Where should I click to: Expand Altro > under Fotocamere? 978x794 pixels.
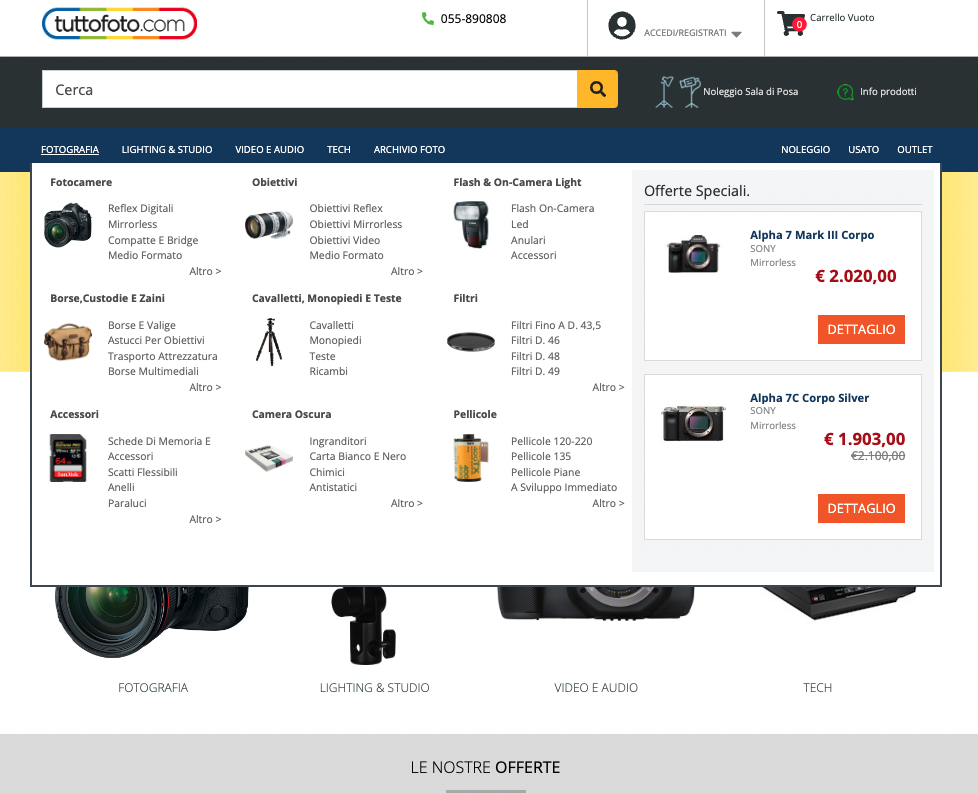[x=205, y=271]
